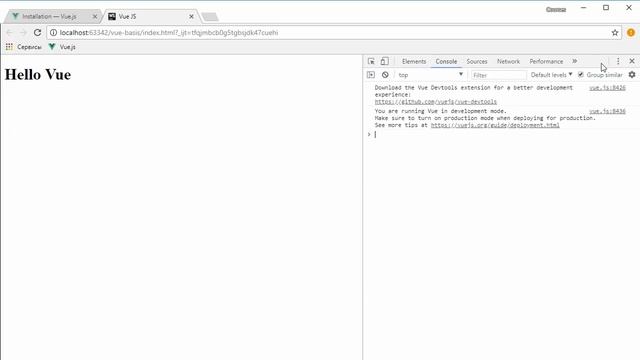Uncheck the Group similar checkbox

click(x=580, y=75)
